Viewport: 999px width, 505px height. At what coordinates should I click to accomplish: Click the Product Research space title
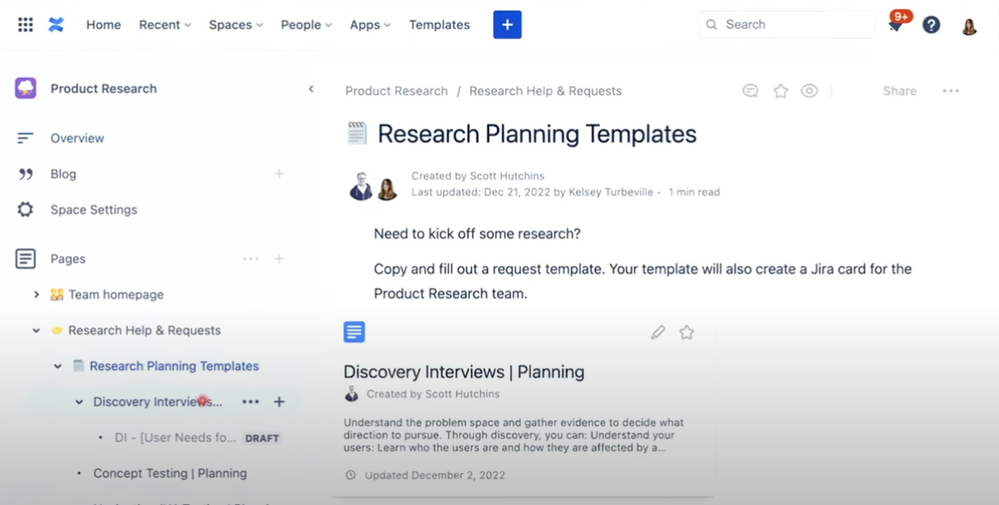pos(103,89)
